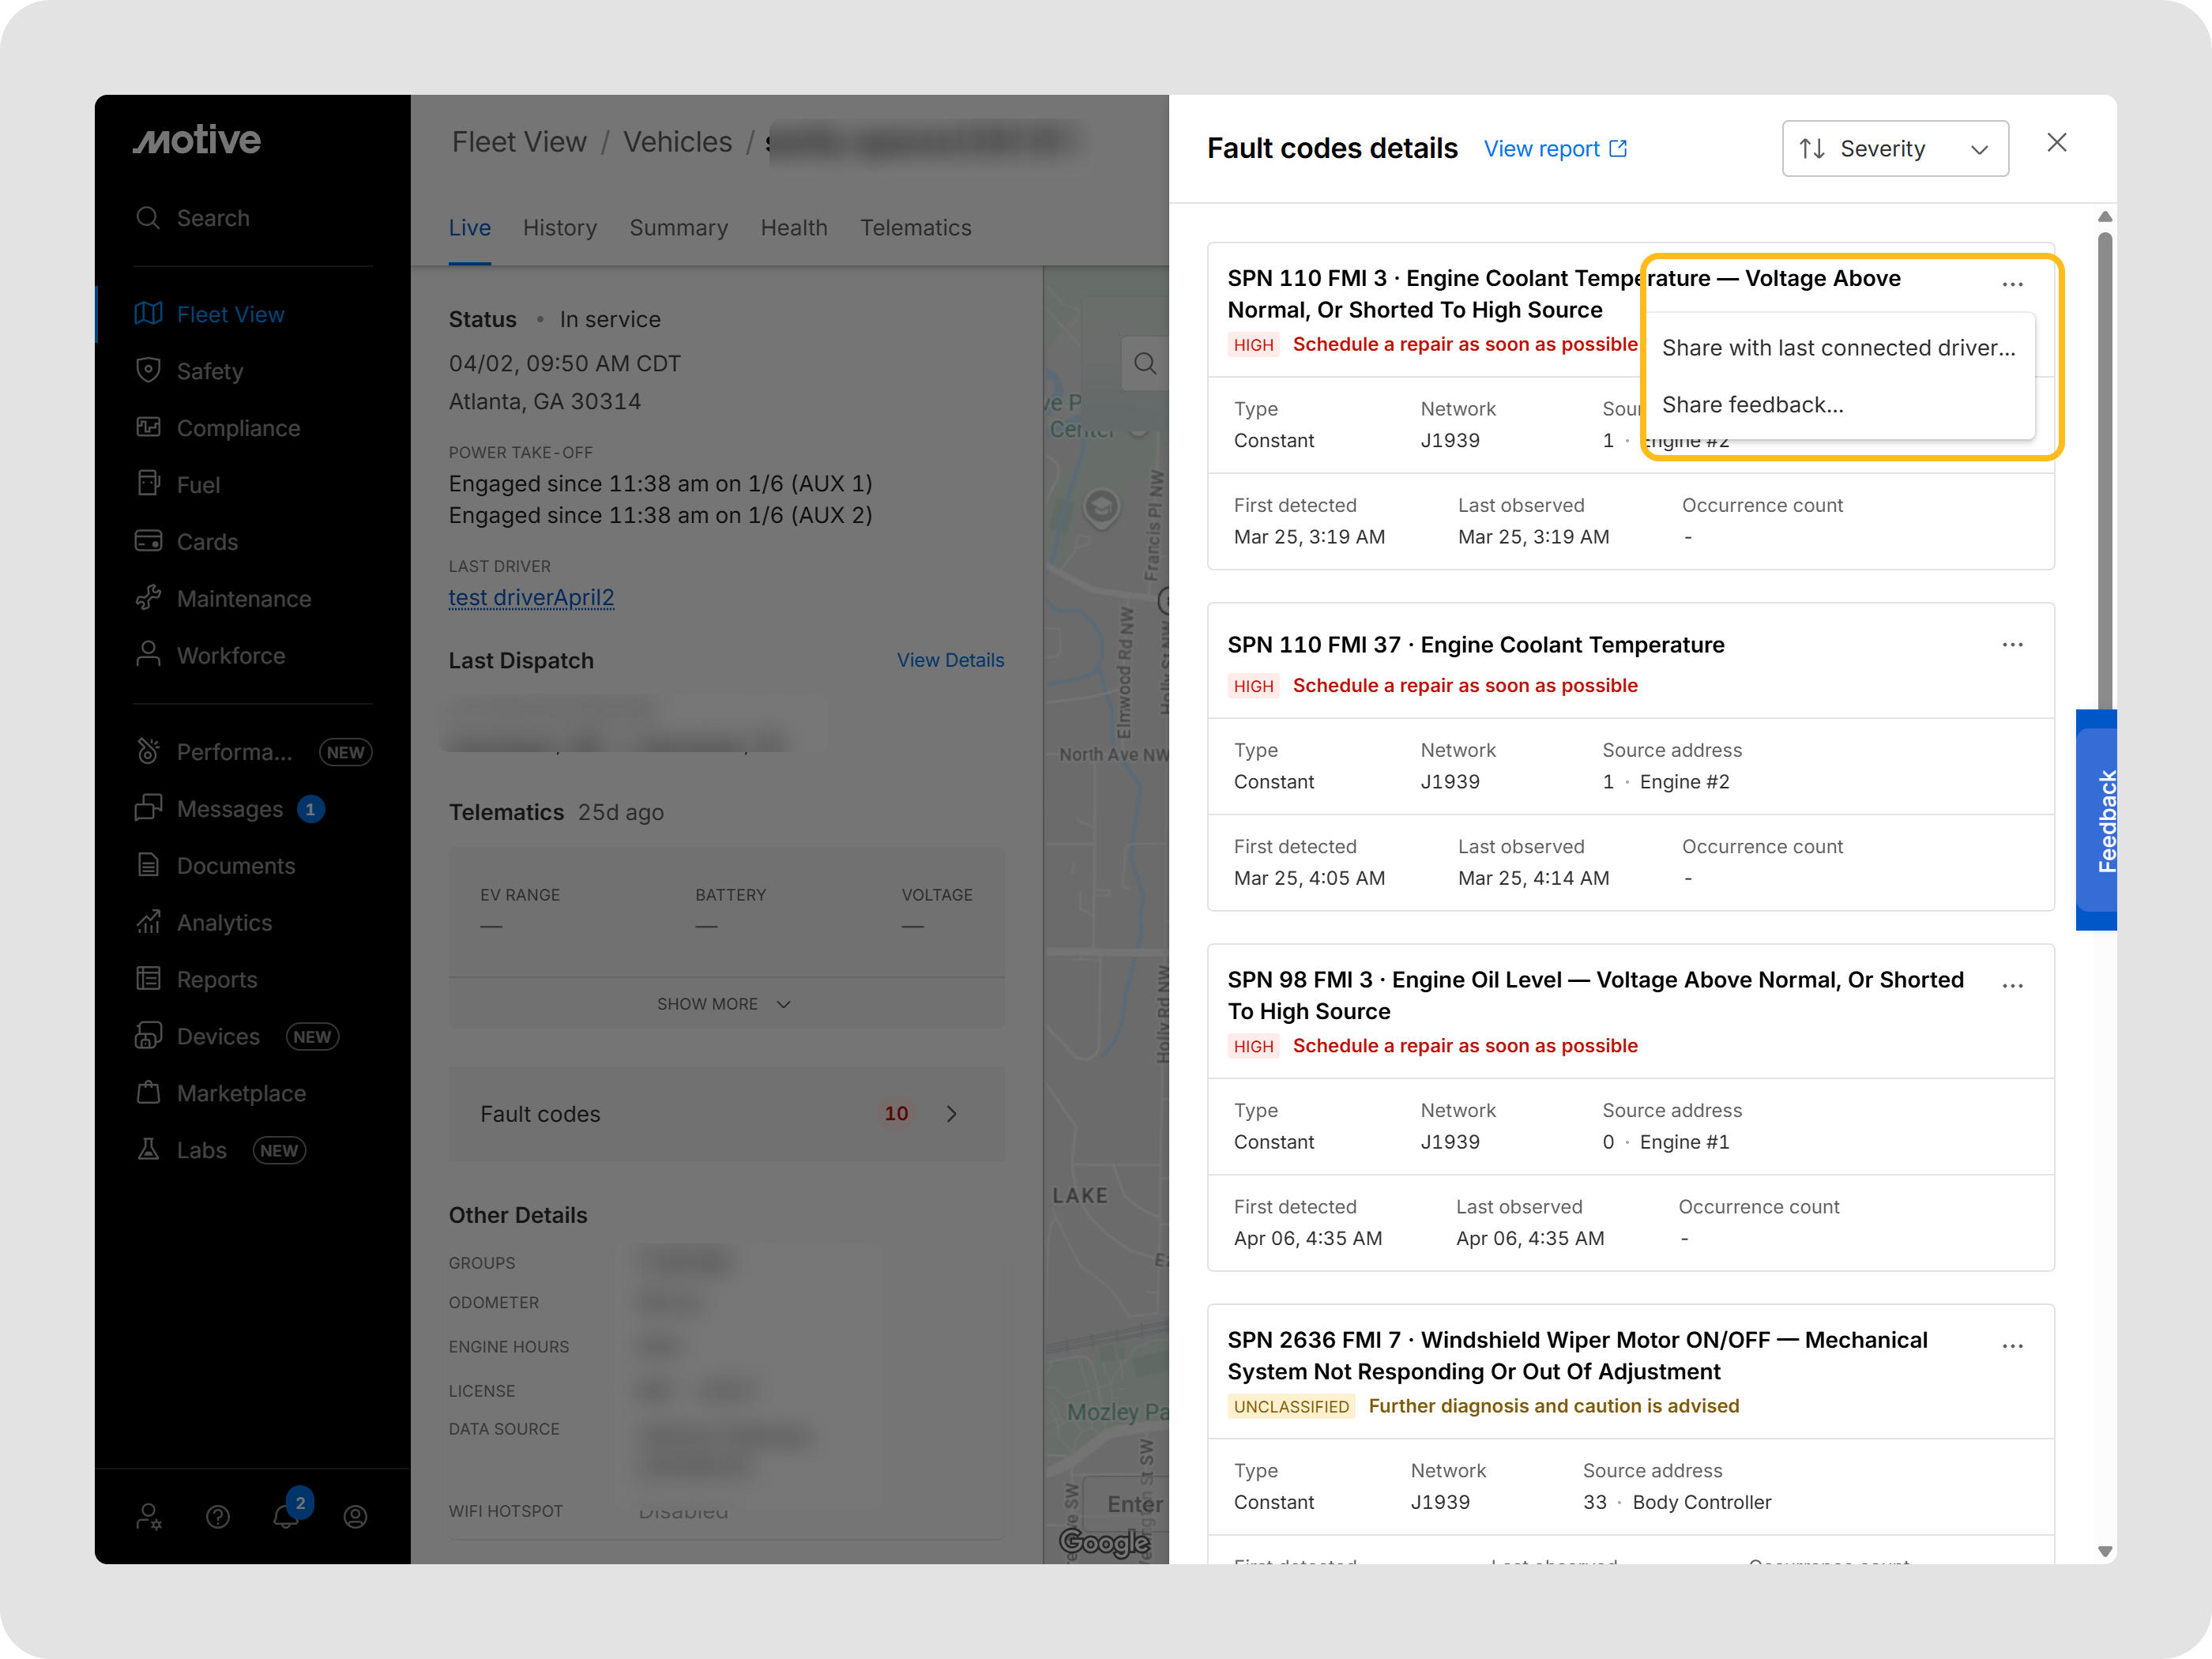Click the scrollbar down arrow
Screen dimensions: 2212x1659
click(2105, 1552)
